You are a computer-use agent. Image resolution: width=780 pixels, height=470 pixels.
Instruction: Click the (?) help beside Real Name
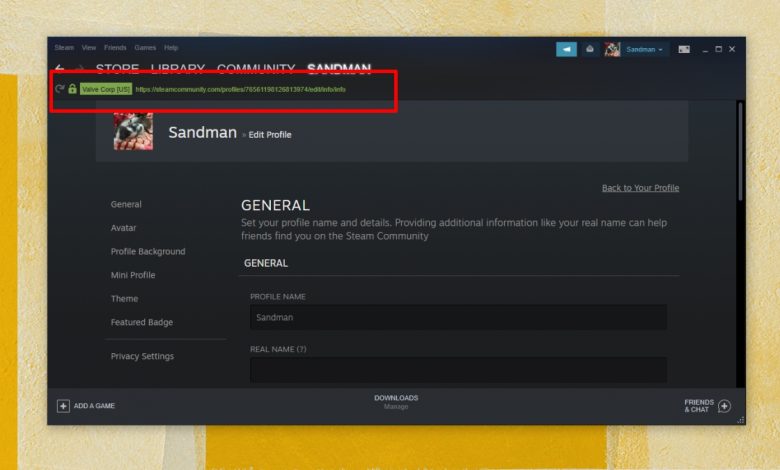[x=301, y=349]
